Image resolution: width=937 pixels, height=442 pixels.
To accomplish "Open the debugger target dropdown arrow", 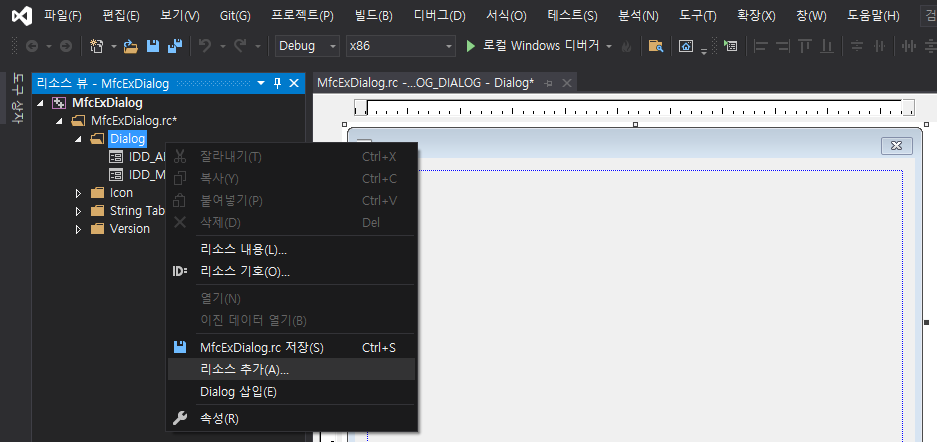I will tap(609, 46).
